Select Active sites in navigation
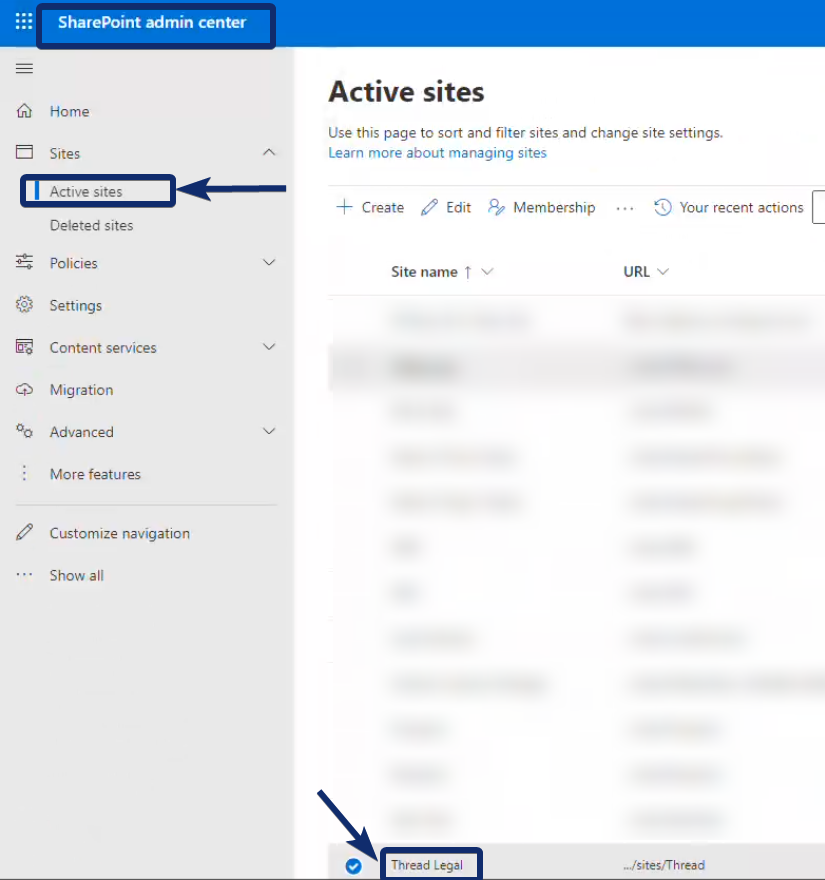This screenshot has height=880, width=825. pos(86,191)
